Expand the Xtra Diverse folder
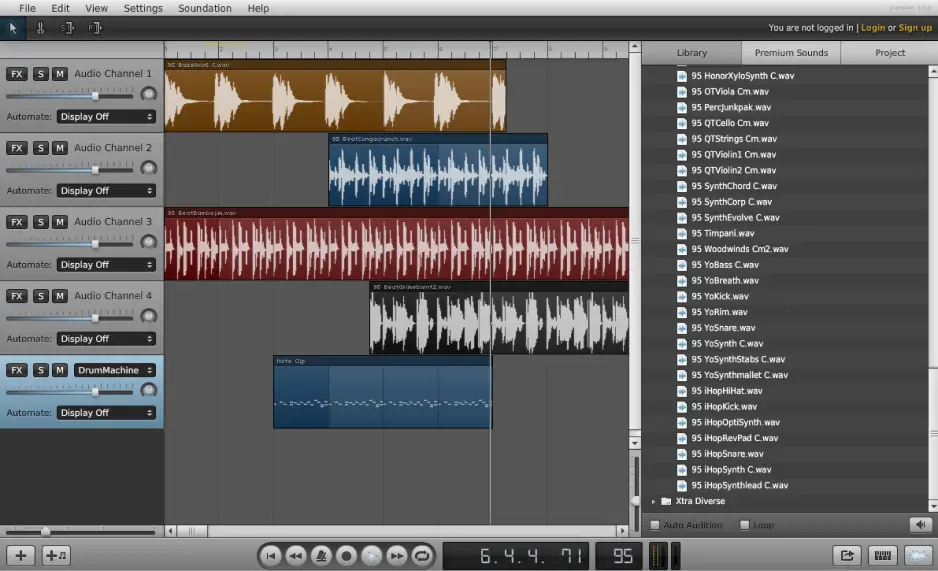This screenshot has width=938, height=571. coord(655,501)
